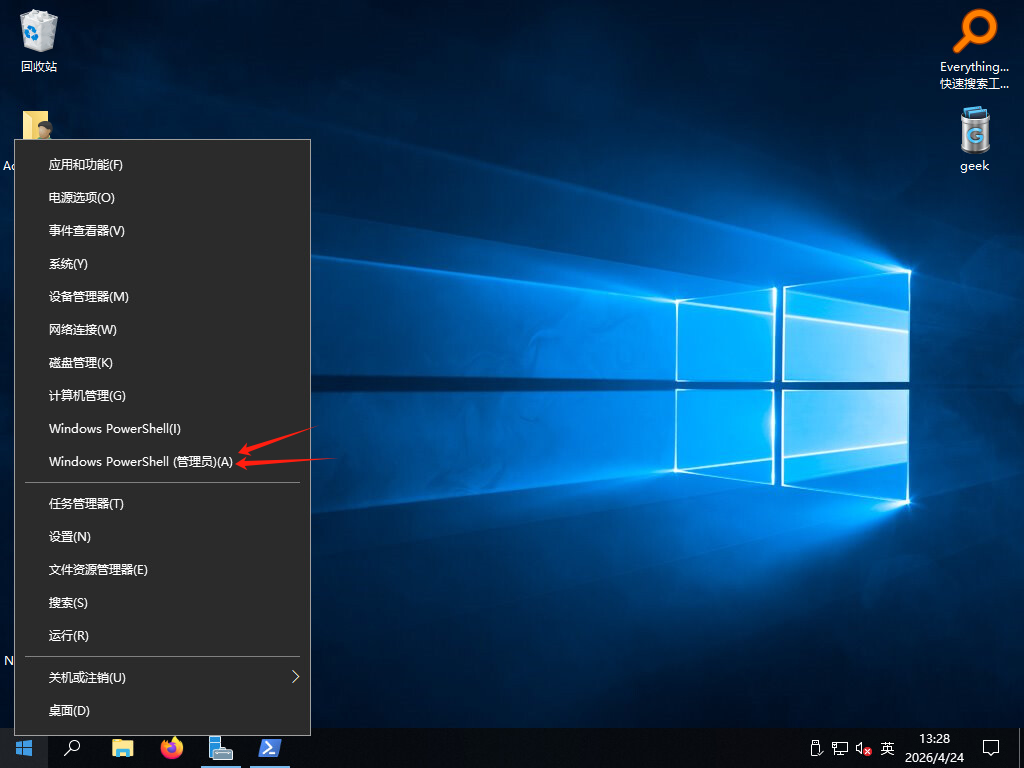Open the Everything search tool desktop icon

(974, 49)
